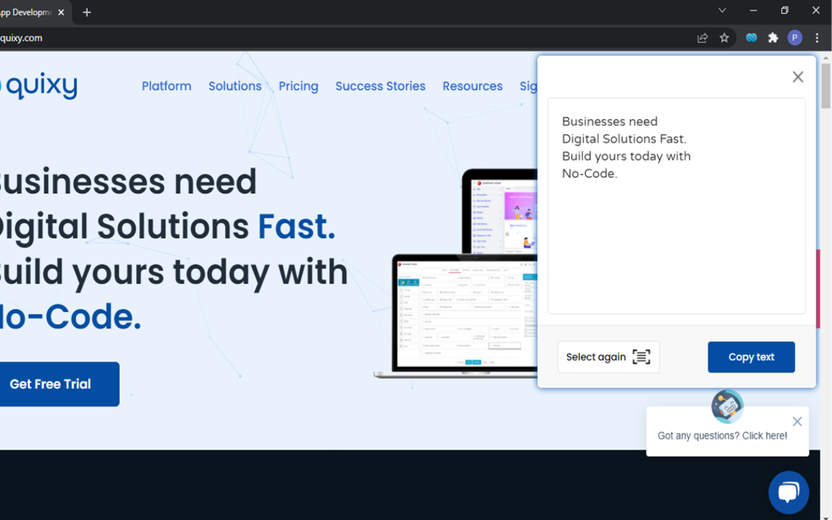Go to the Pricing page
The height and width of the screenshot is (520, 832).
[x=298, y=86]
